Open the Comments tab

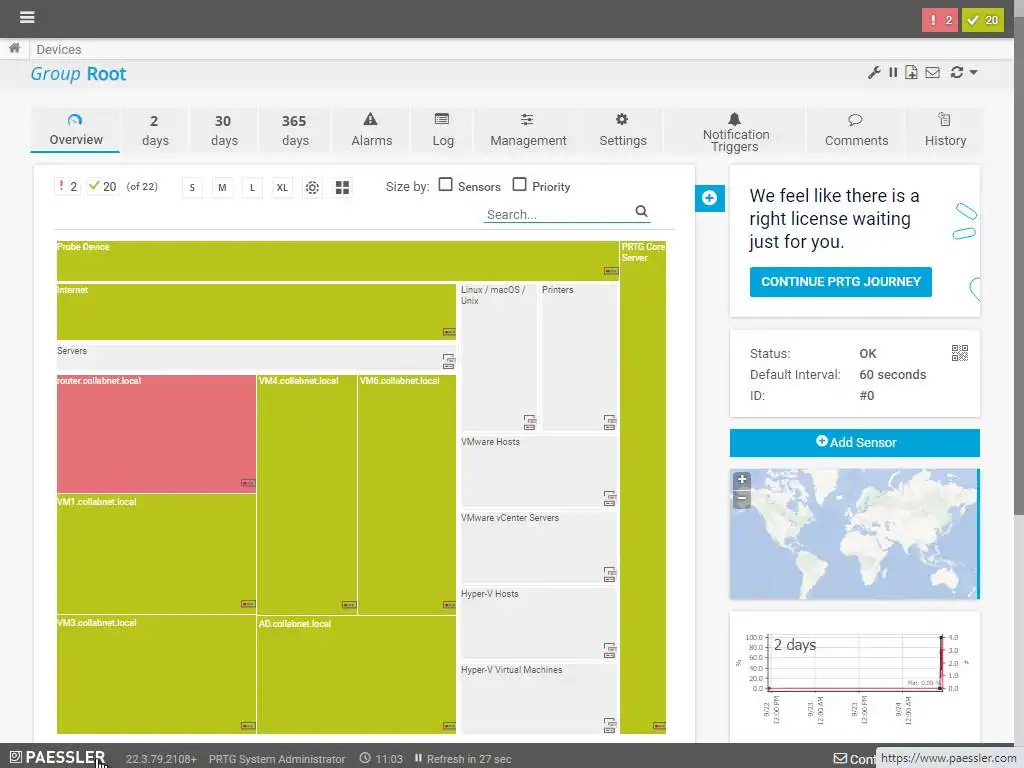(856, 130)
